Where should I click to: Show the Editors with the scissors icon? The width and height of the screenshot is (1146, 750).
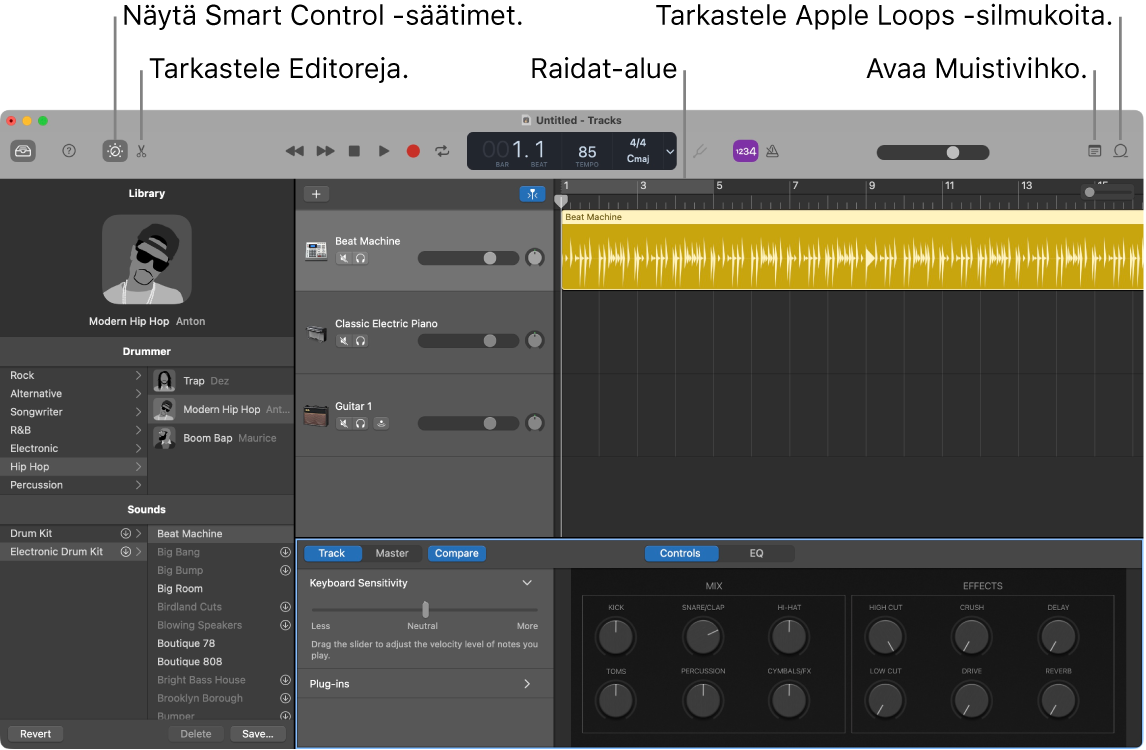(x=141, y=151)
